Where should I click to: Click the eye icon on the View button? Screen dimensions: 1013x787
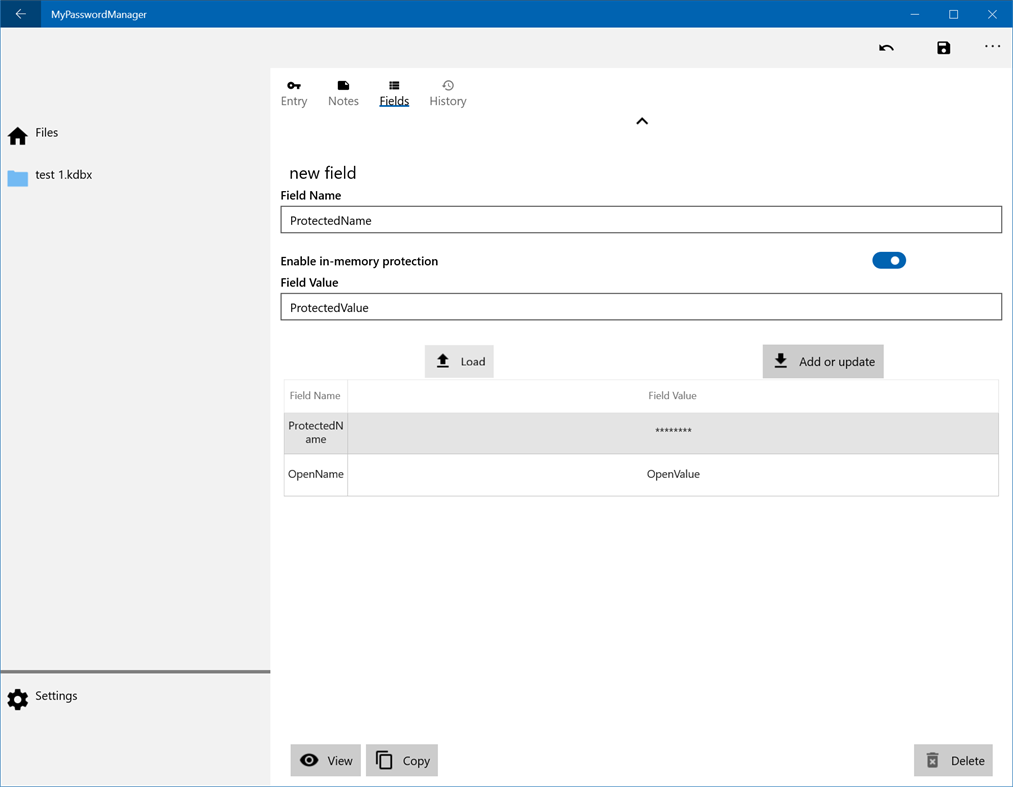pos(311,760)
